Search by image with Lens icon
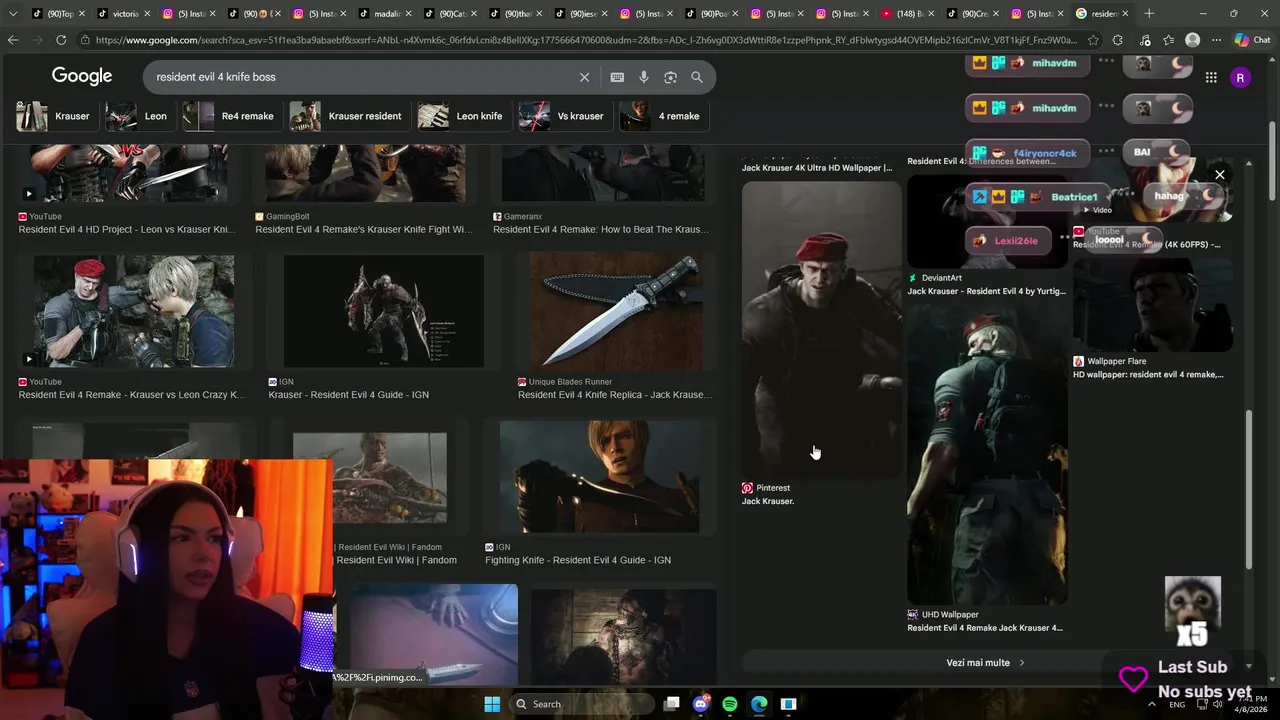 pos(670,77)
